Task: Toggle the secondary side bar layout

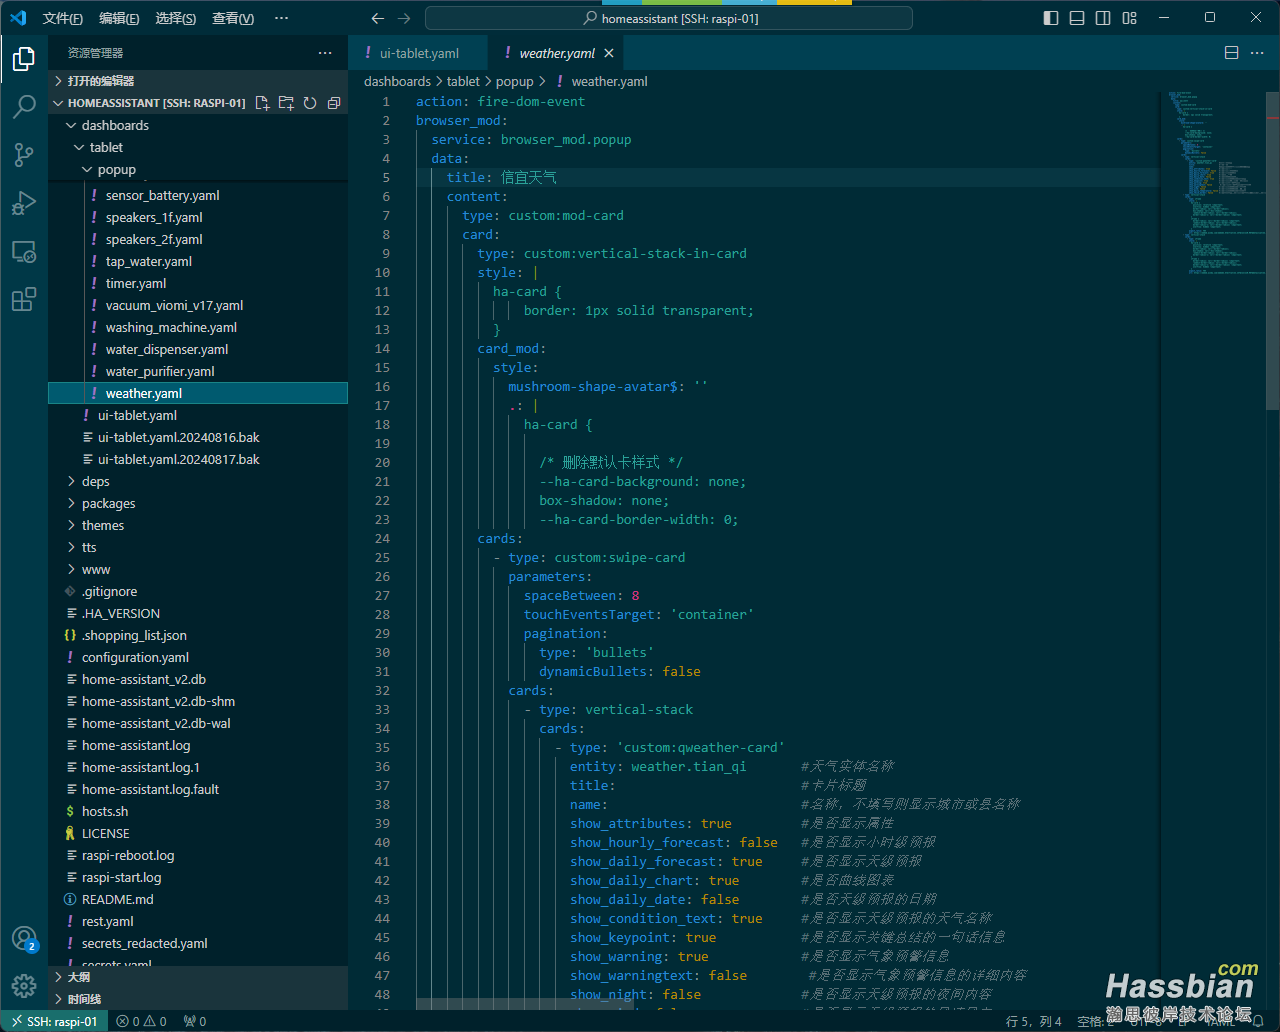Action: [1103, 18]
